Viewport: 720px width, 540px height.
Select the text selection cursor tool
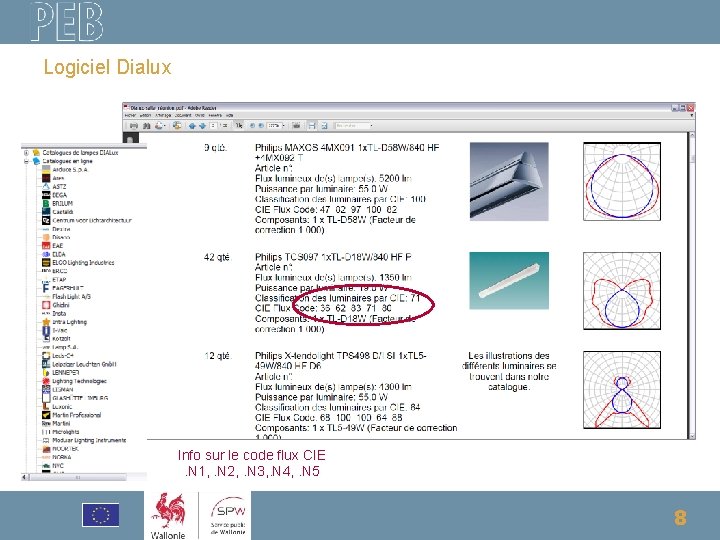(x=239, y=125)
